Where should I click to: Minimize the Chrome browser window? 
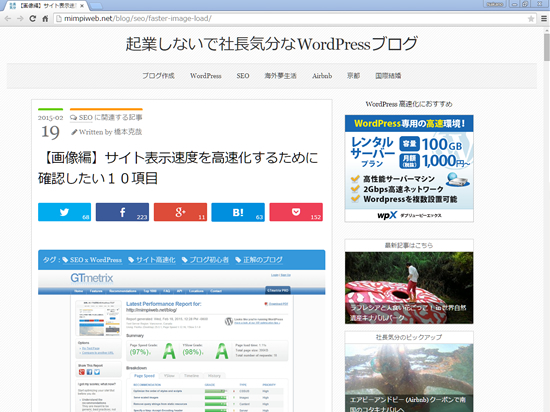515,4
